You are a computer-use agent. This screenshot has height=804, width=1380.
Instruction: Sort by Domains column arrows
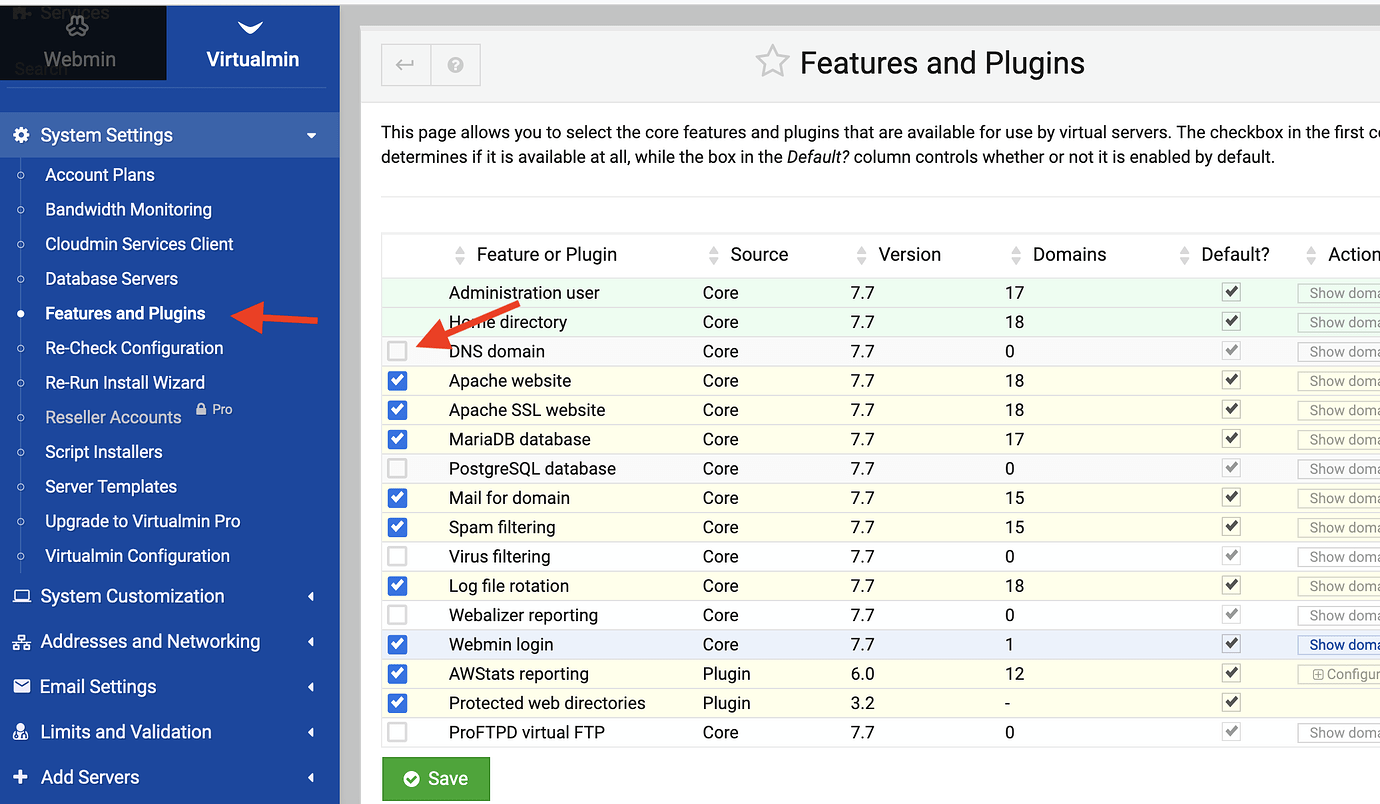tap(1016, 255)
